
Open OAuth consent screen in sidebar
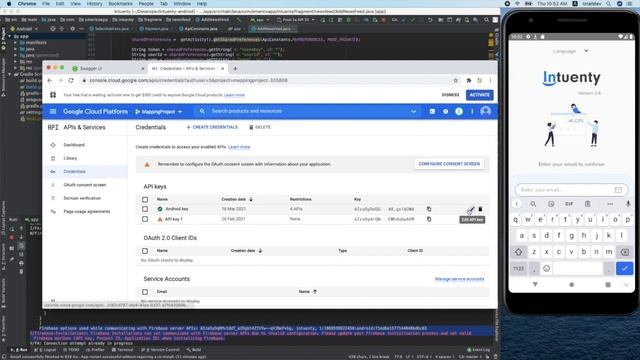pyautogui.click(x=84, y=185)
